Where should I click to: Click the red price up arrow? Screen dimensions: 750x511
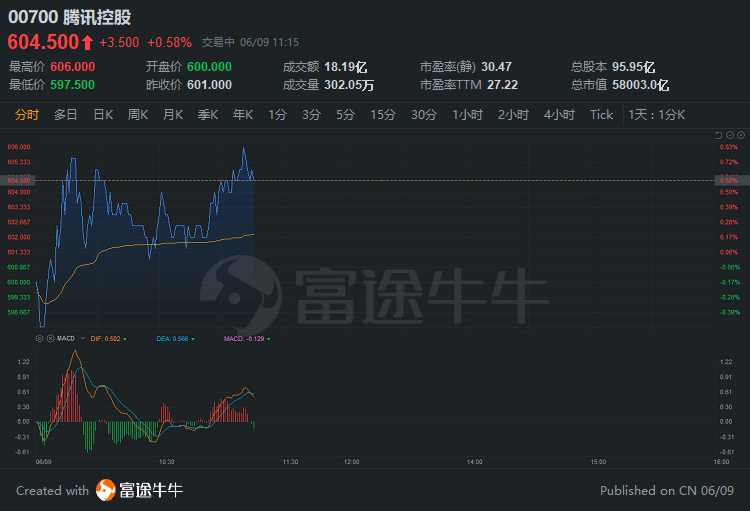tap(88, 42)
